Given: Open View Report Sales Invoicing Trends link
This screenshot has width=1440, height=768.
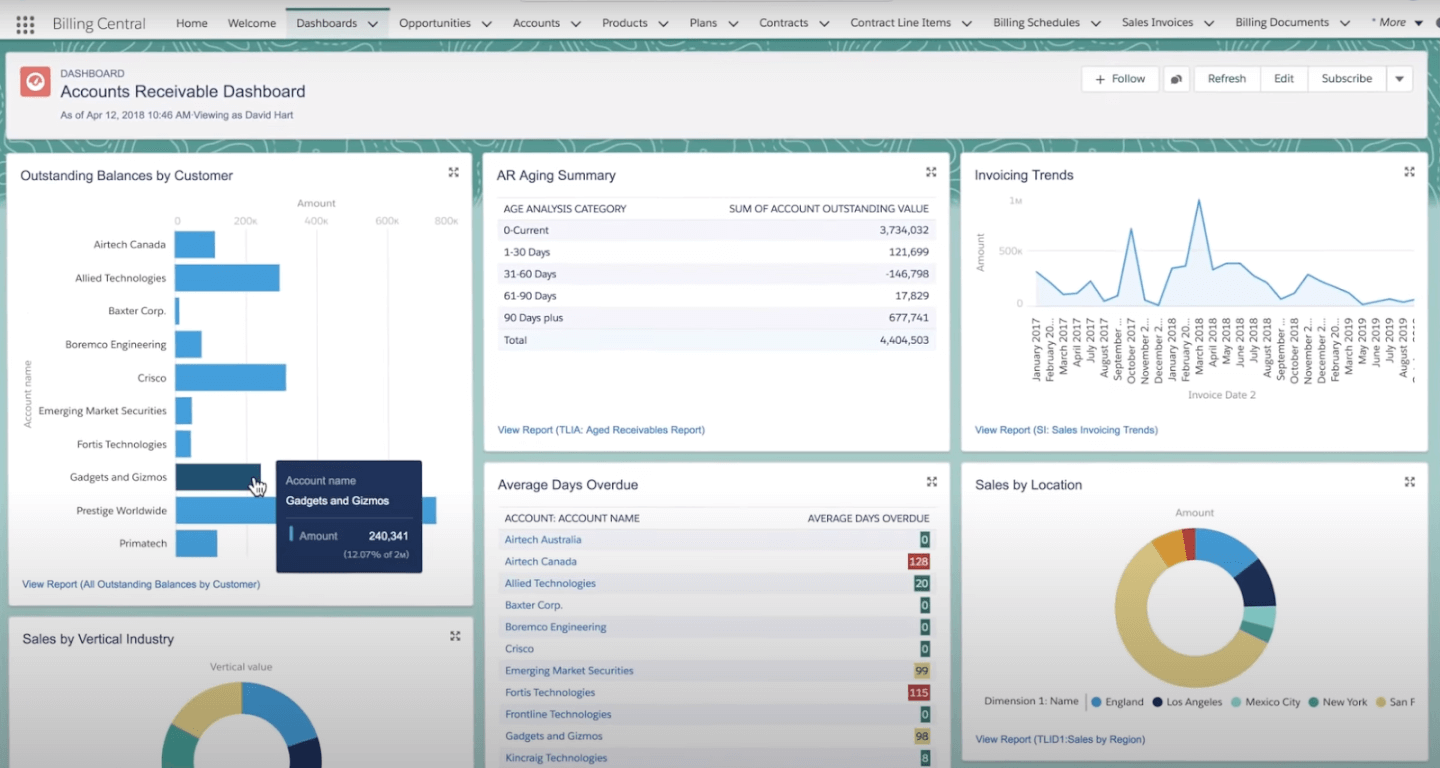Looking at the screenshot, I should point(1066,430).
